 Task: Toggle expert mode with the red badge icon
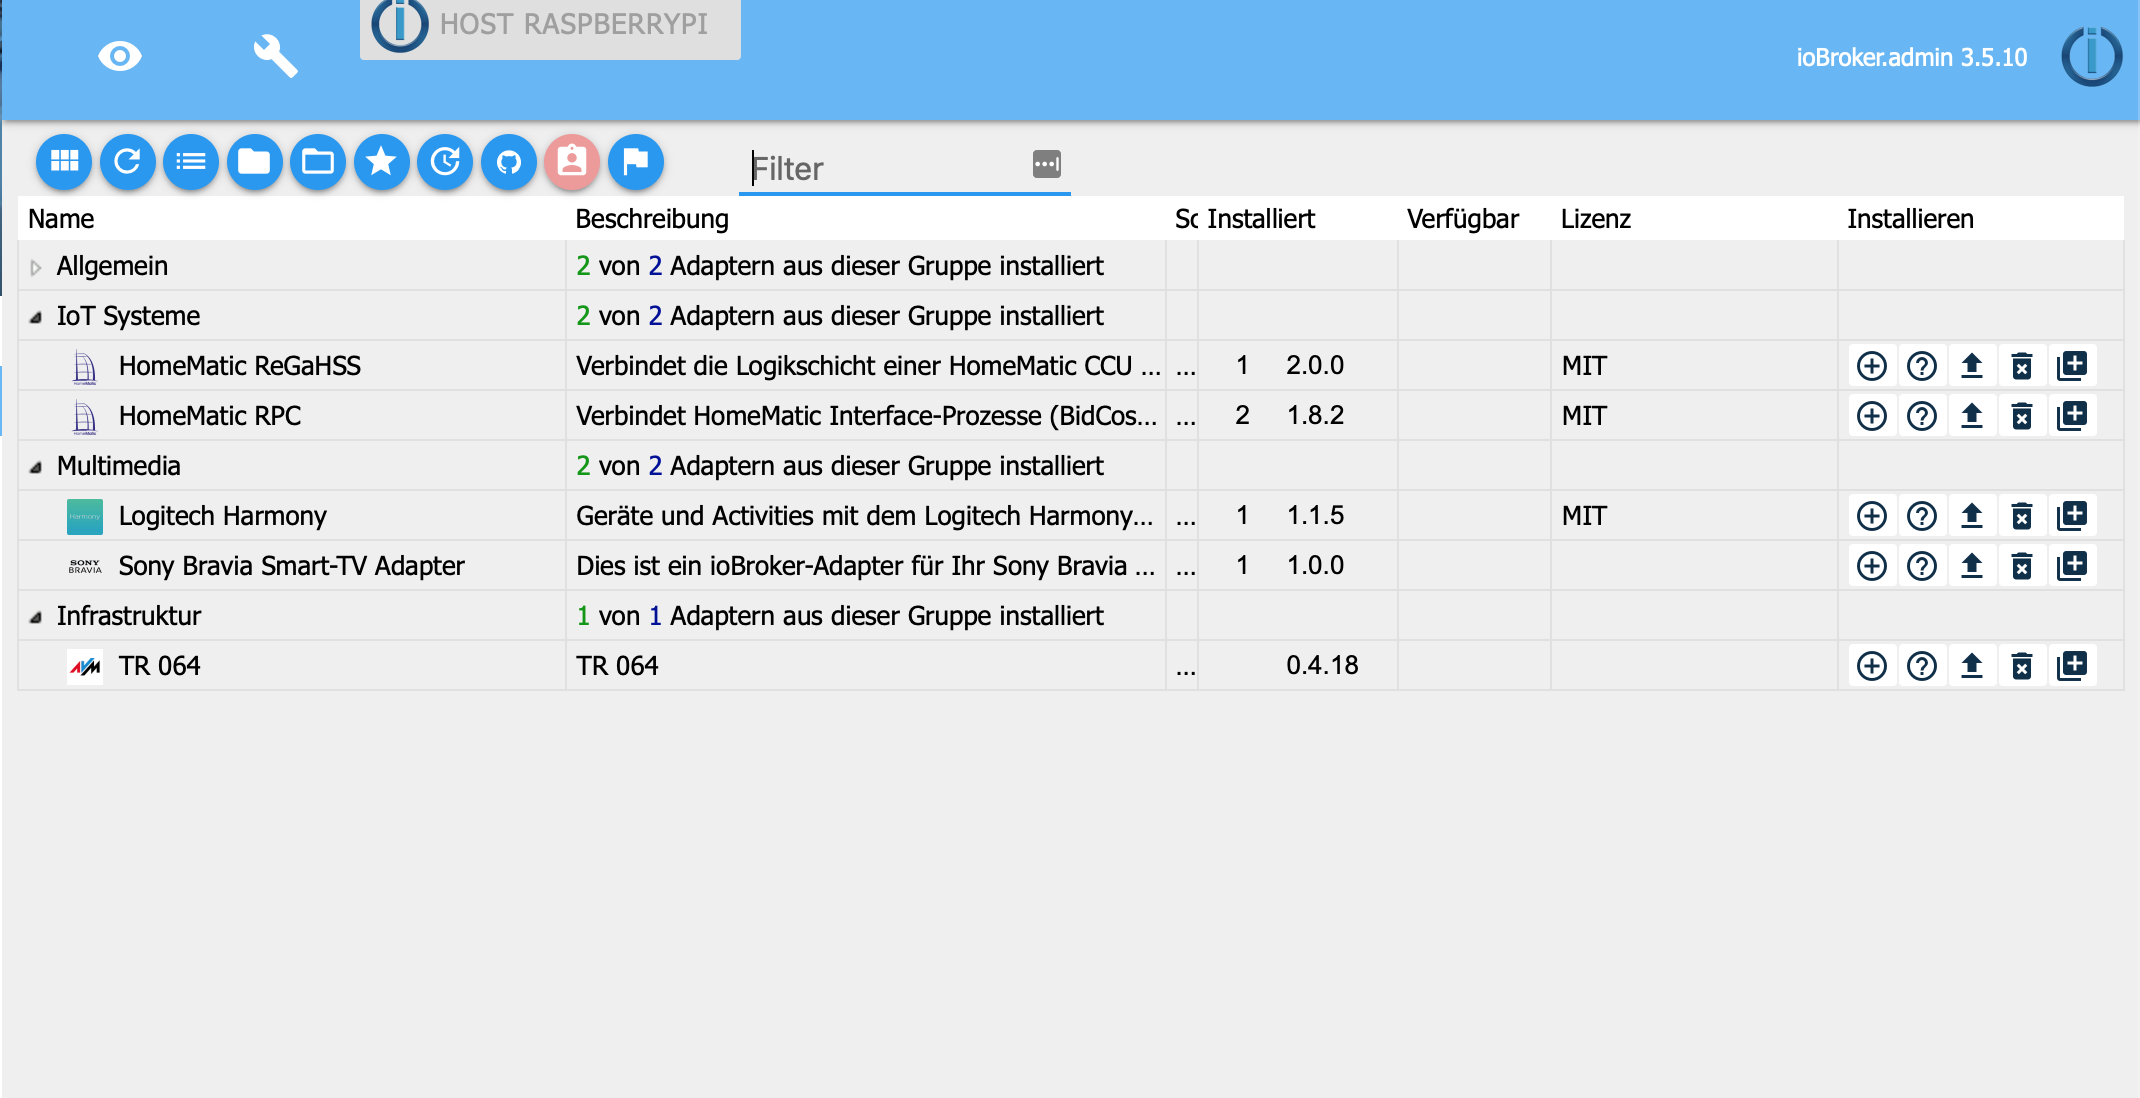571,161
